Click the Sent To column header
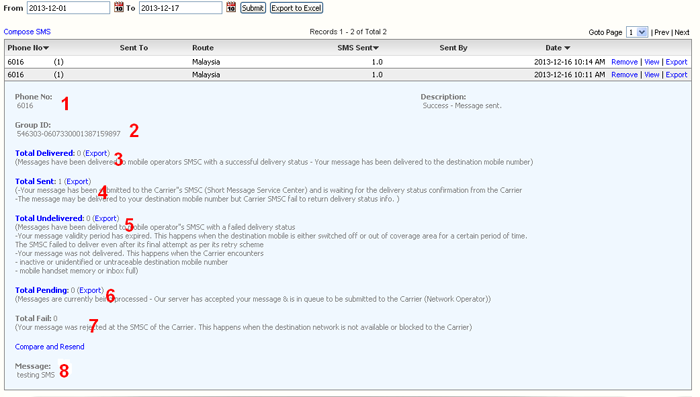 (133, 48)
